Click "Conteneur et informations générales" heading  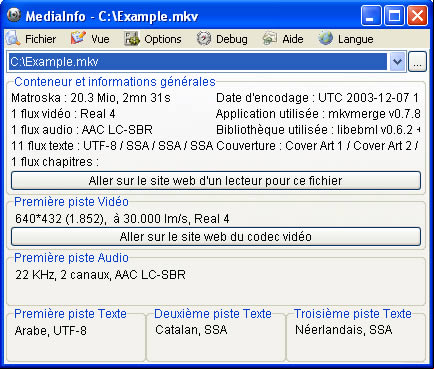click(115, 82)
